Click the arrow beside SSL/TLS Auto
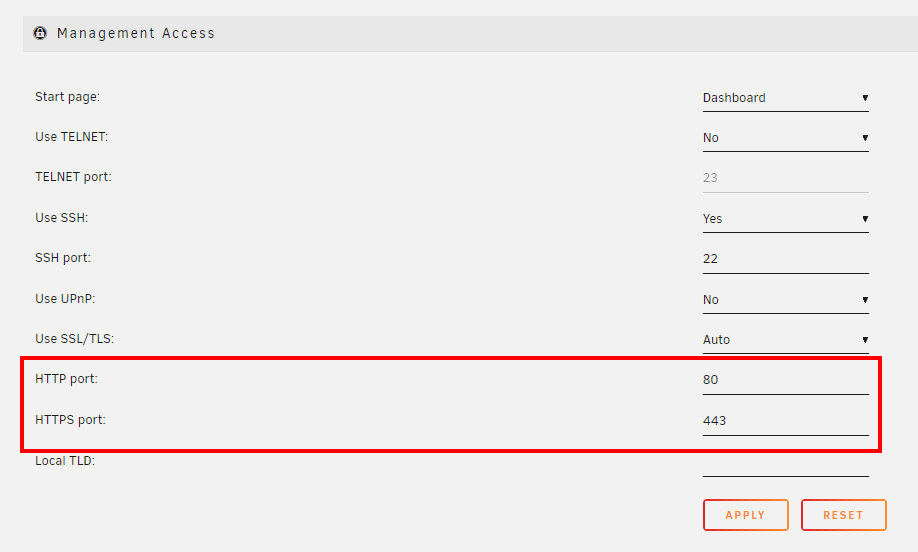This screenshot has width=918, height=552. pyautogui.click(x=865, y=340)
